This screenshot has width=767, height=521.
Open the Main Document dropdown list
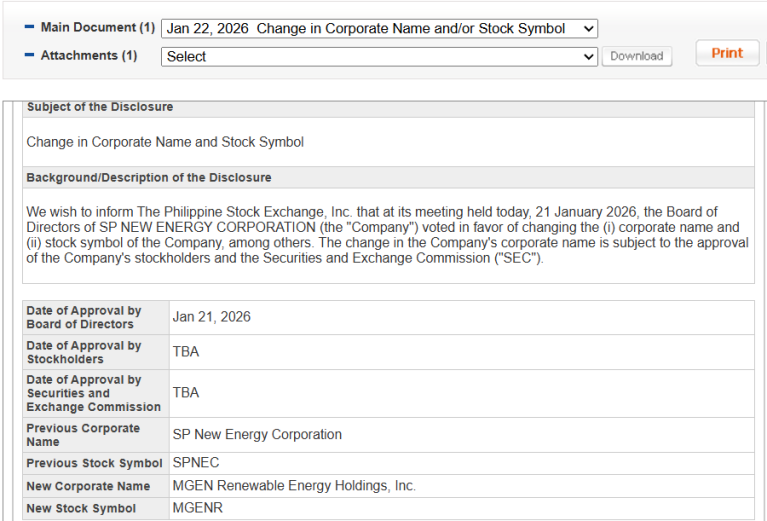point(379,29)
